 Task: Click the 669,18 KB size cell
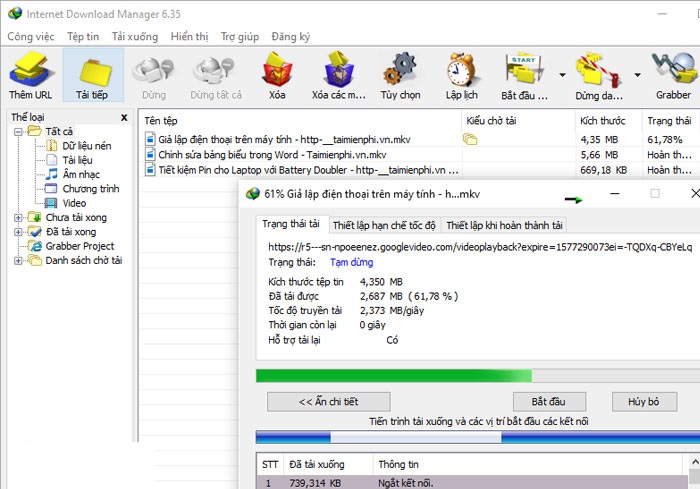[604, 170]
